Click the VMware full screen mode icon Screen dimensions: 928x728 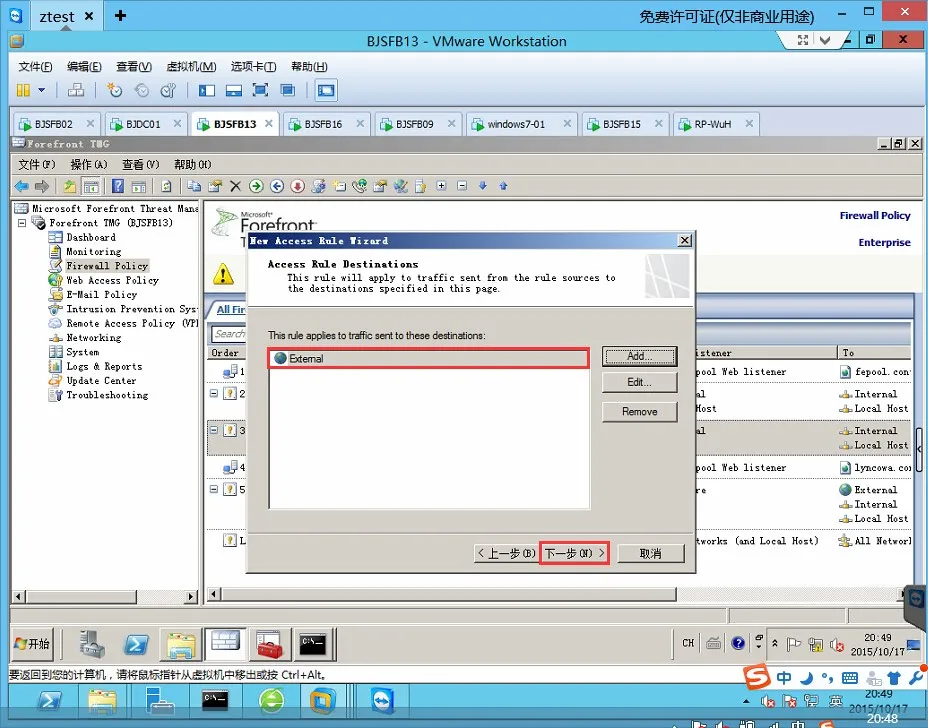coord(260,90)
